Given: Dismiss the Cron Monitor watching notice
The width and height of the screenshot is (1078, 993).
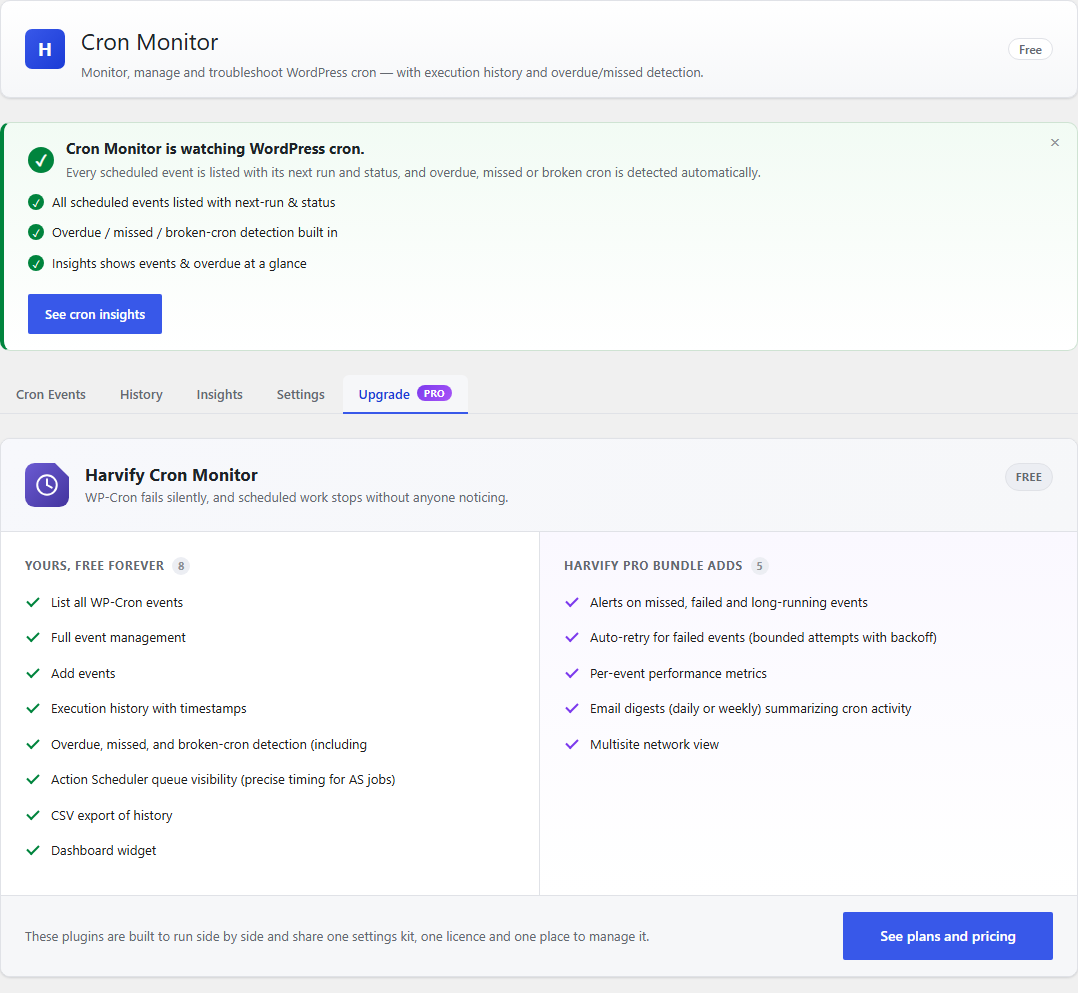Looking at the screenshot, I should point(1055,142).
